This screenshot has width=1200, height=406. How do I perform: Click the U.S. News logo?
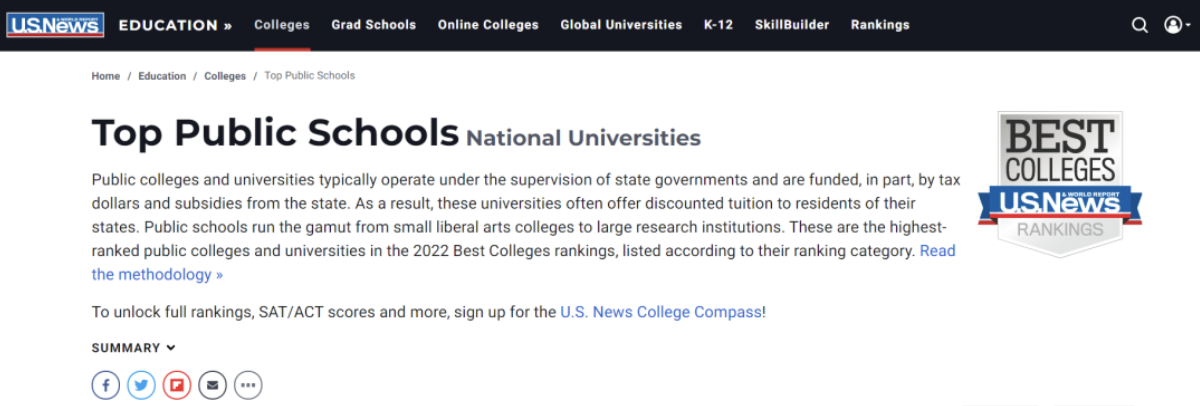55,25
